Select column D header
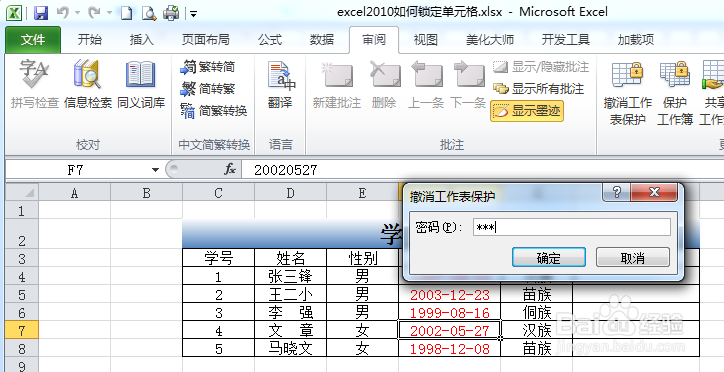724x372 pixels. (290, 192)
